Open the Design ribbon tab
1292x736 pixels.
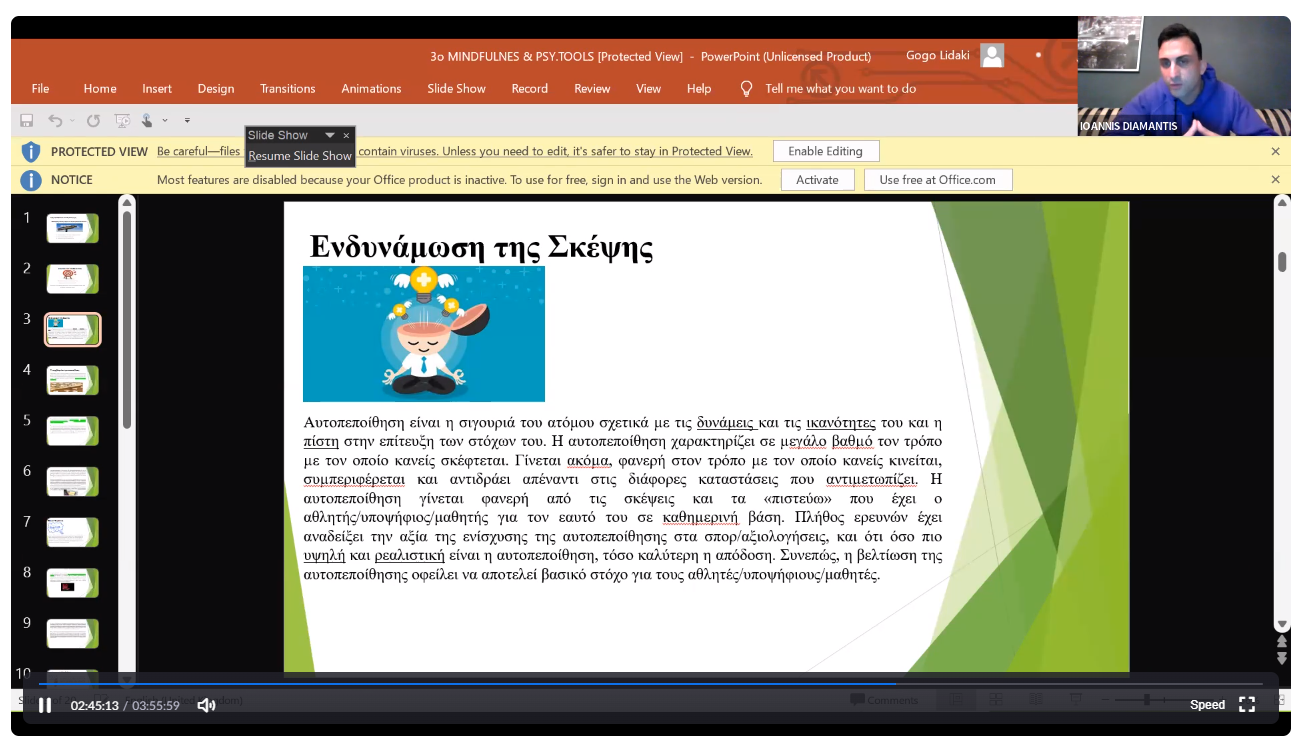click(215, 88)
